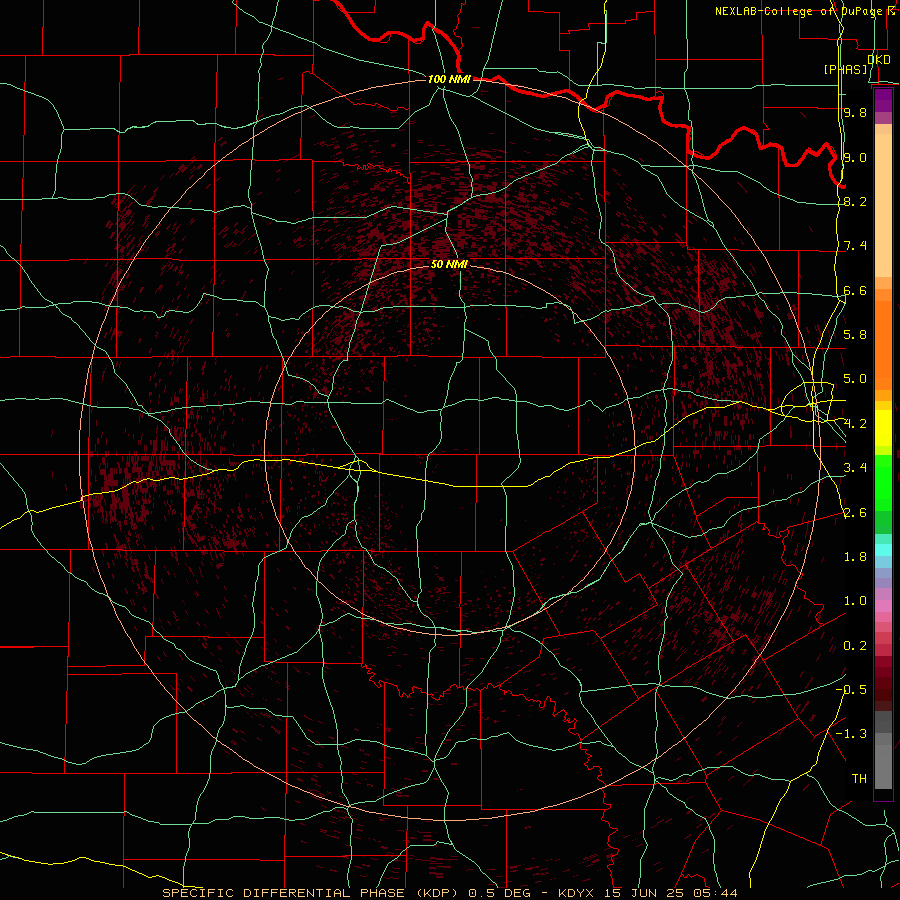Pick the bright green segment of the color bar
The width and height of the screenshot is (900, 900).
tap(883, 483)
